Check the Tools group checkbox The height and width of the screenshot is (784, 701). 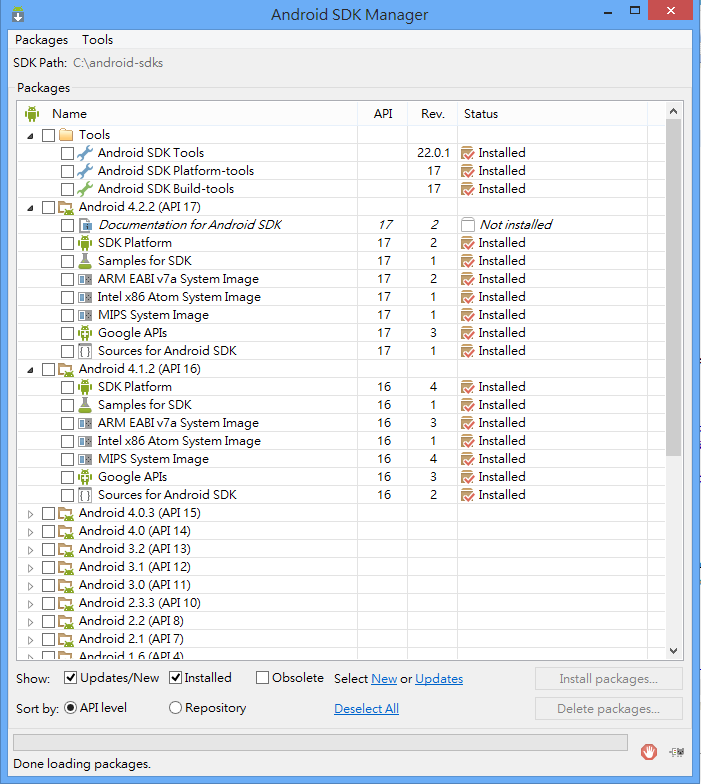48,136
